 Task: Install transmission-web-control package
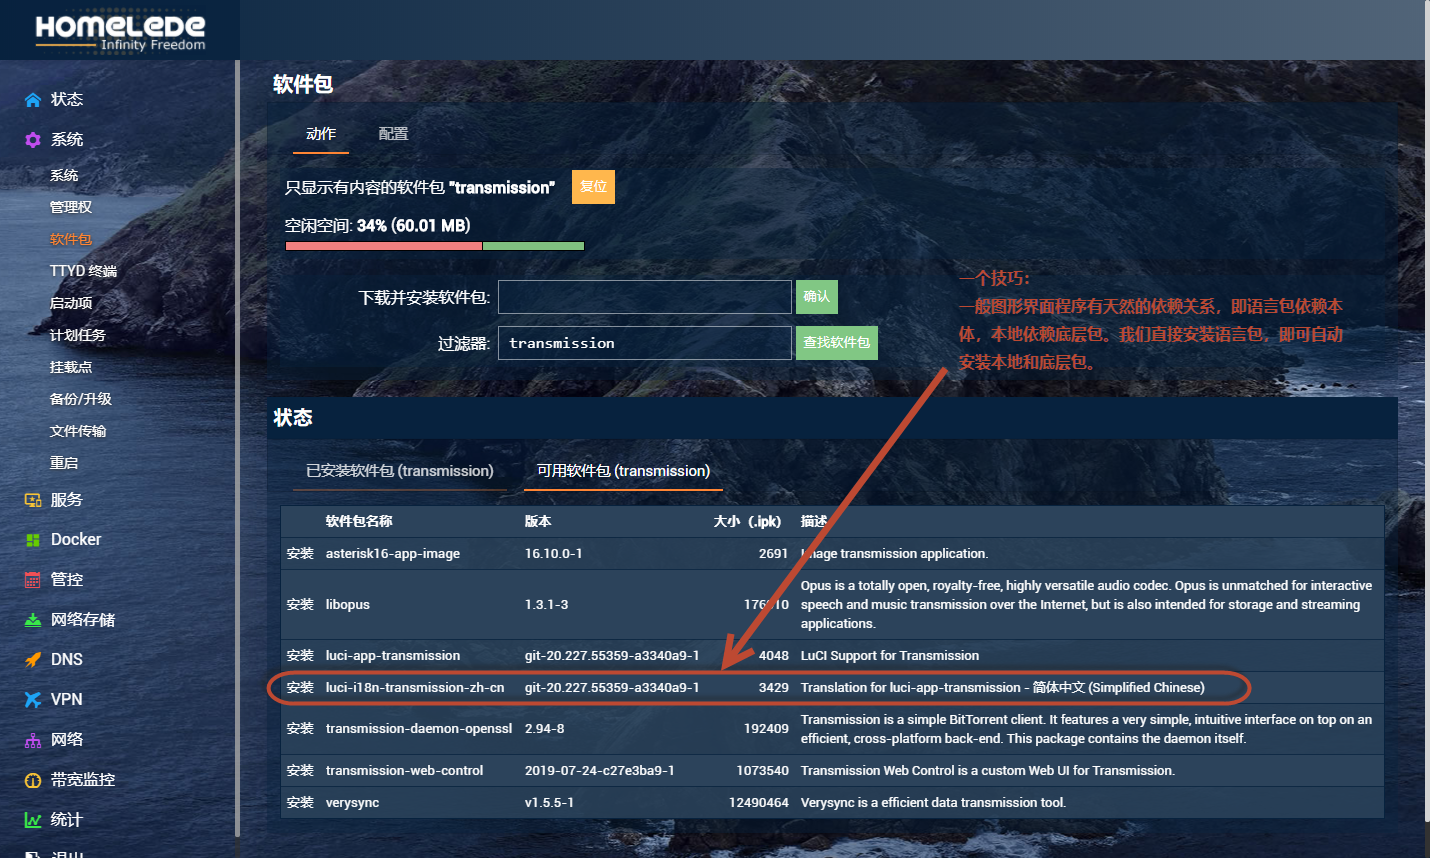click(x=300, y=771)
